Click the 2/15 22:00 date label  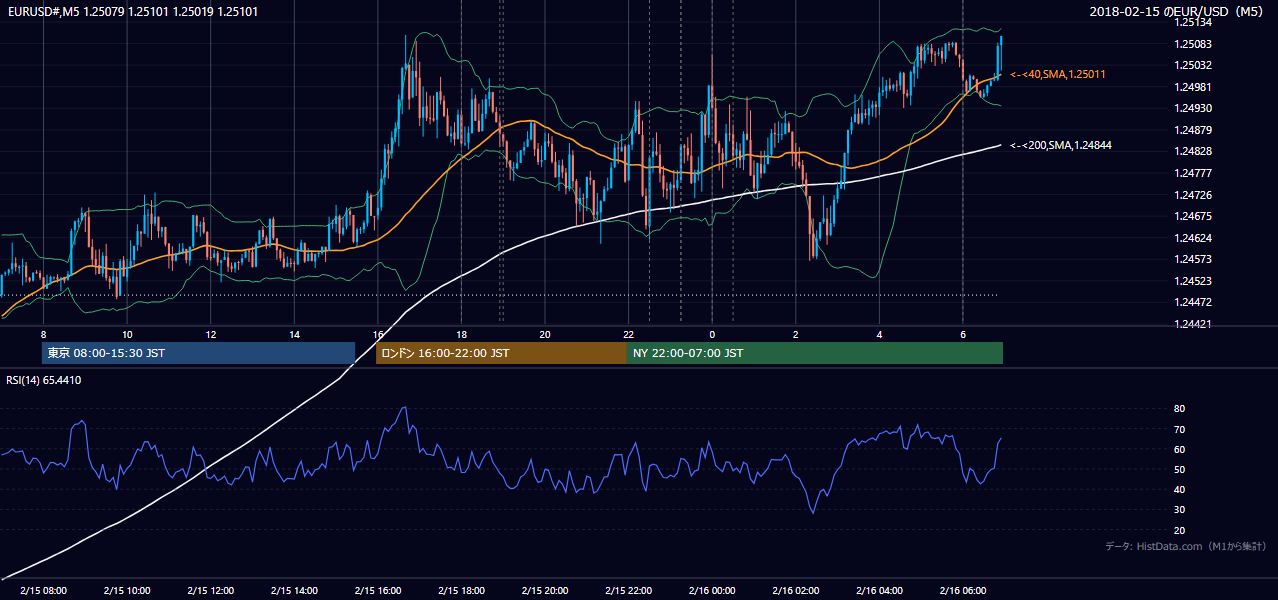[628, 591]
